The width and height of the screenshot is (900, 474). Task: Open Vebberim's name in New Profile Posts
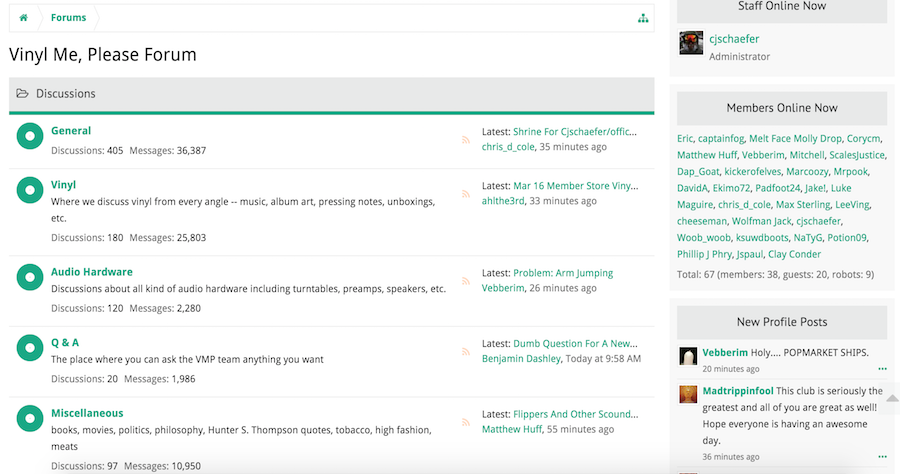(725, 353)
